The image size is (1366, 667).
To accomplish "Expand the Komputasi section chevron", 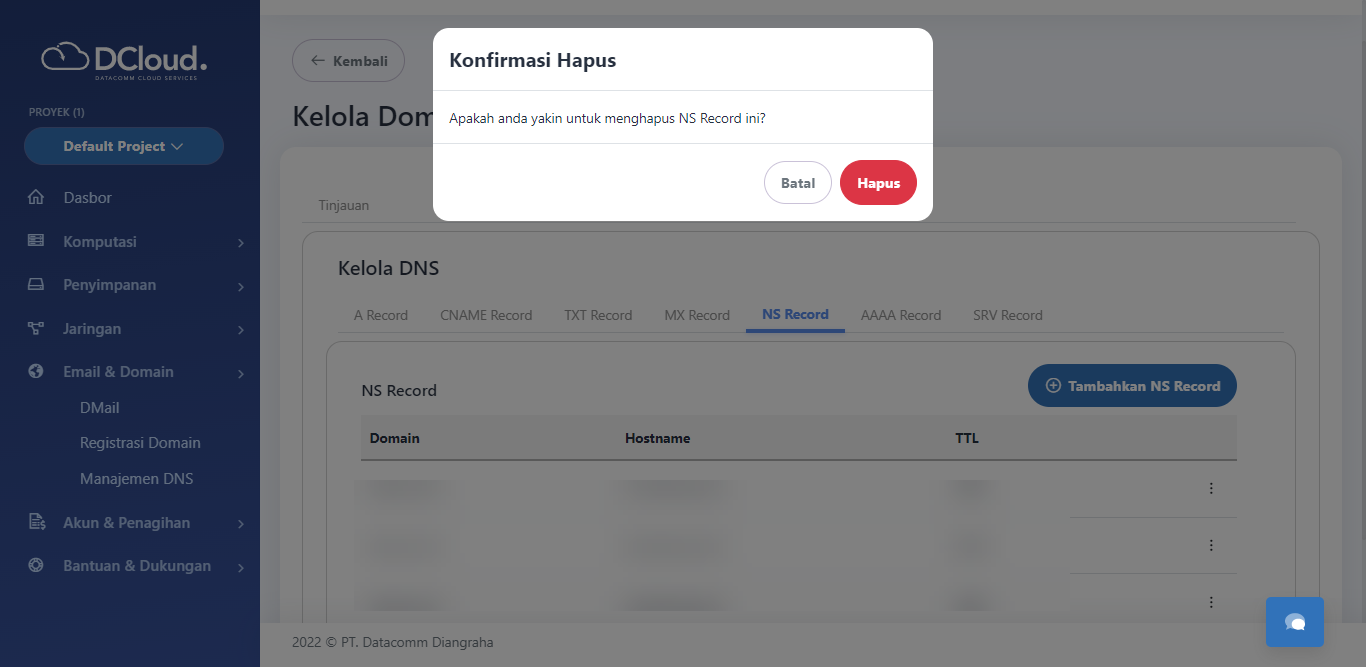I will pyautogui.click(x=240, y=241).
